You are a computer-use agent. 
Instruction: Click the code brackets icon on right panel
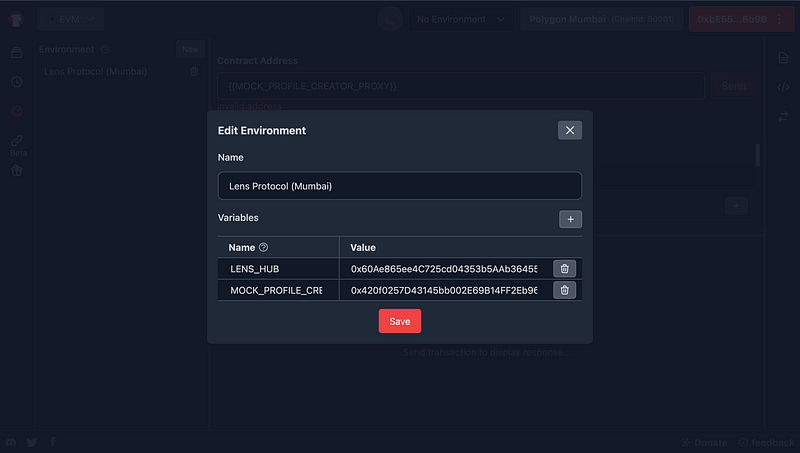[x=783, y=87]
